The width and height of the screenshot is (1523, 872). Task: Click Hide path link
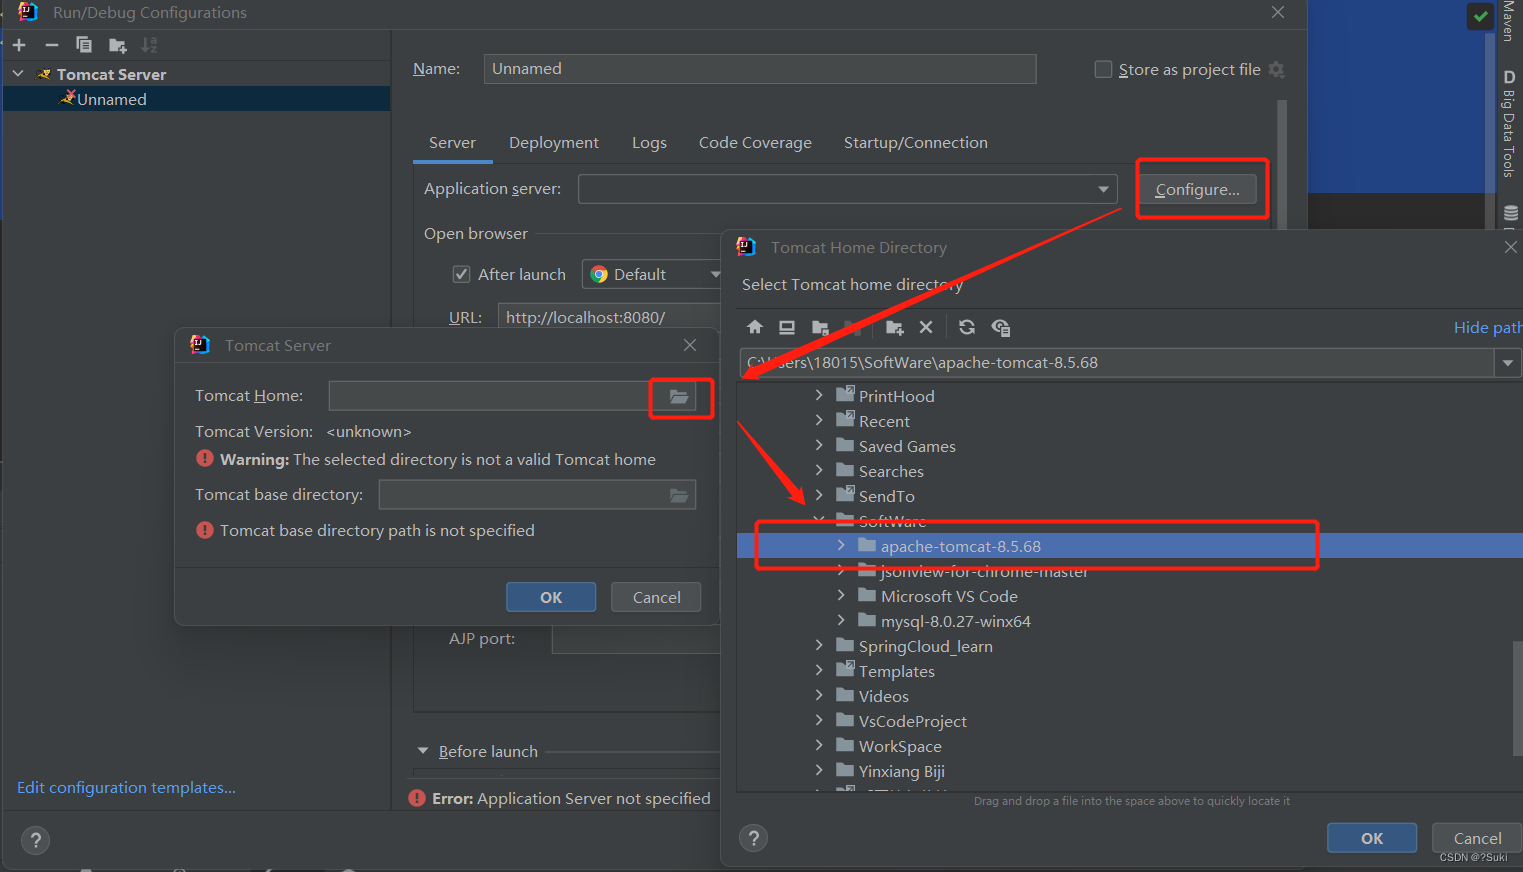pos(1488,327)
